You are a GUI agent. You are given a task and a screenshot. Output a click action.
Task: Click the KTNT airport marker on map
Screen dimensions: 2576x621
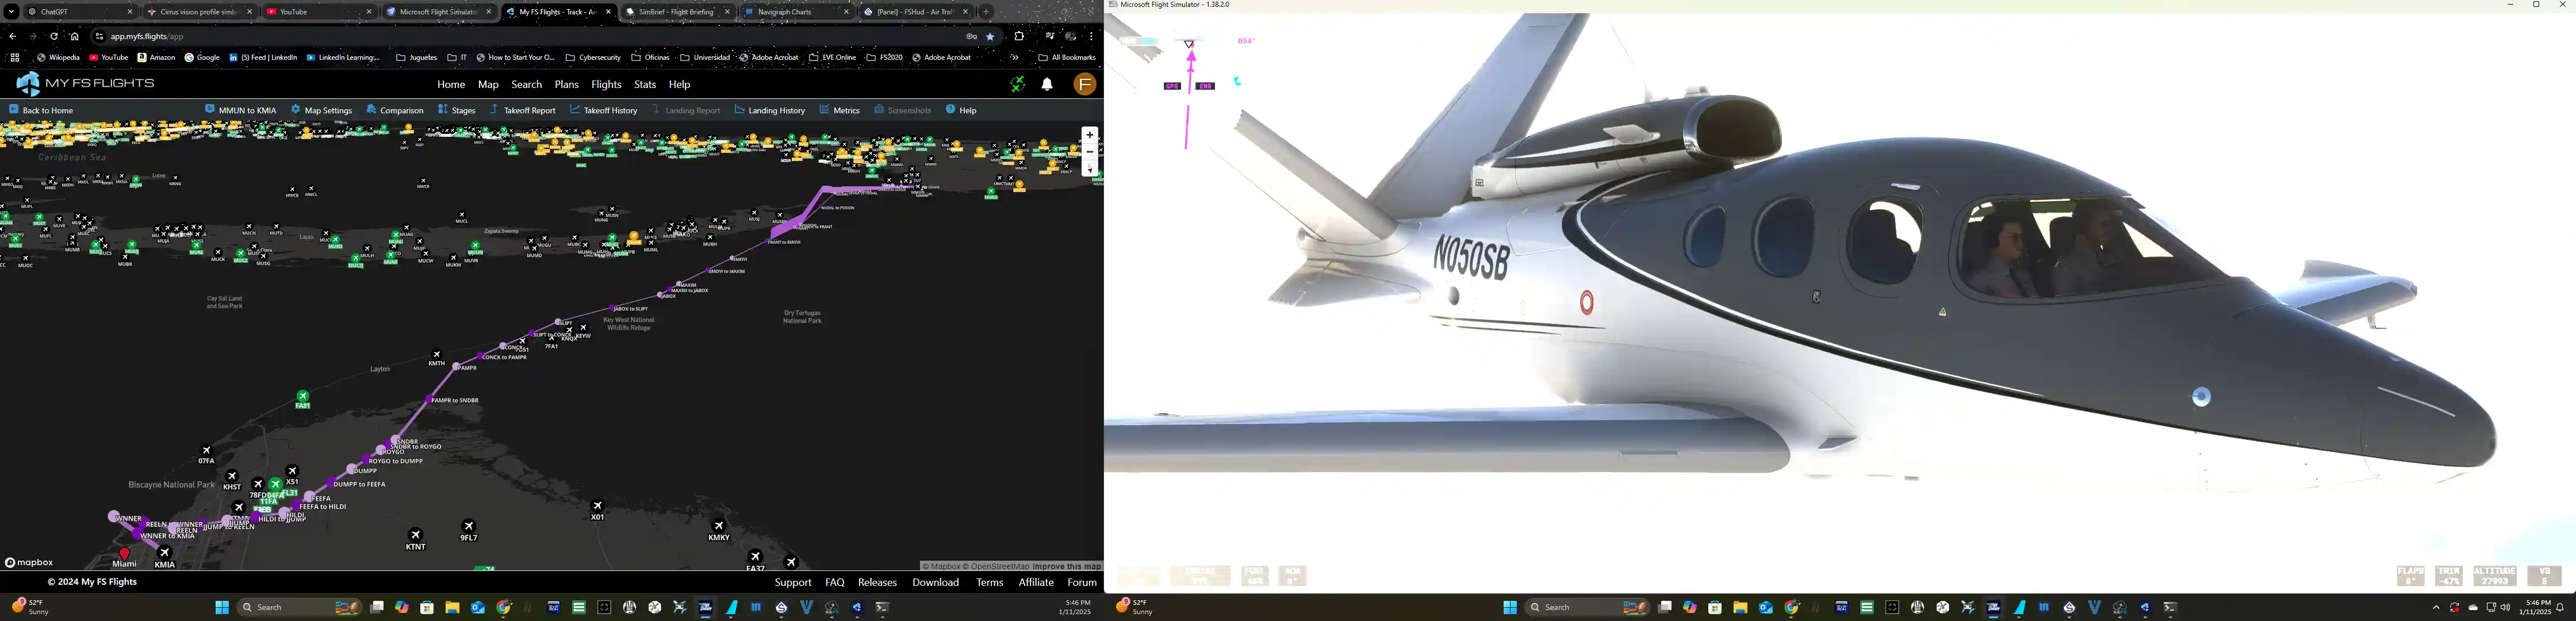click(416, 535)
